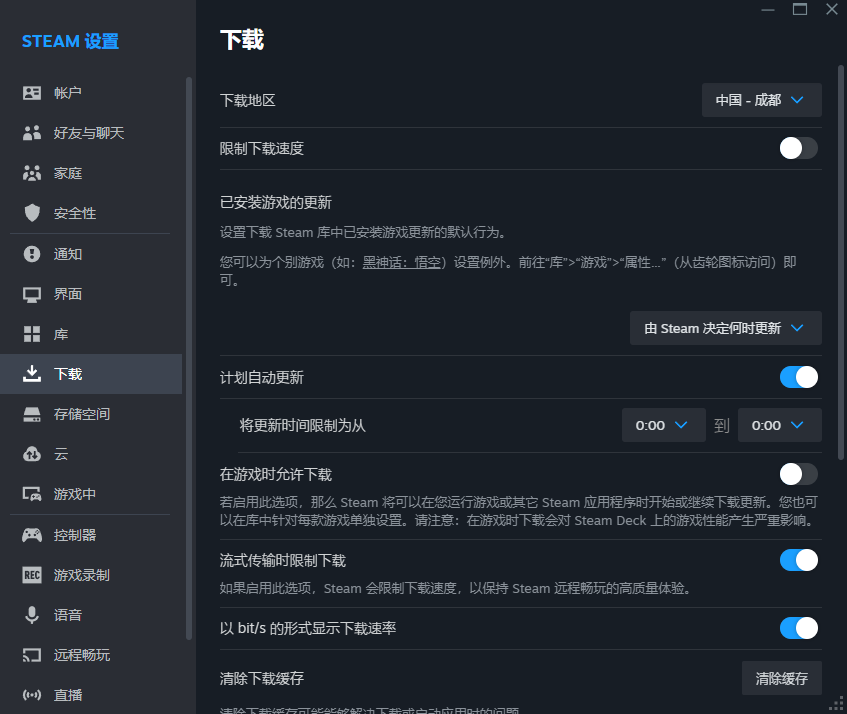
Task: Select the 好友与聊天 friends chat icon
Action: [x=31, y=132]
